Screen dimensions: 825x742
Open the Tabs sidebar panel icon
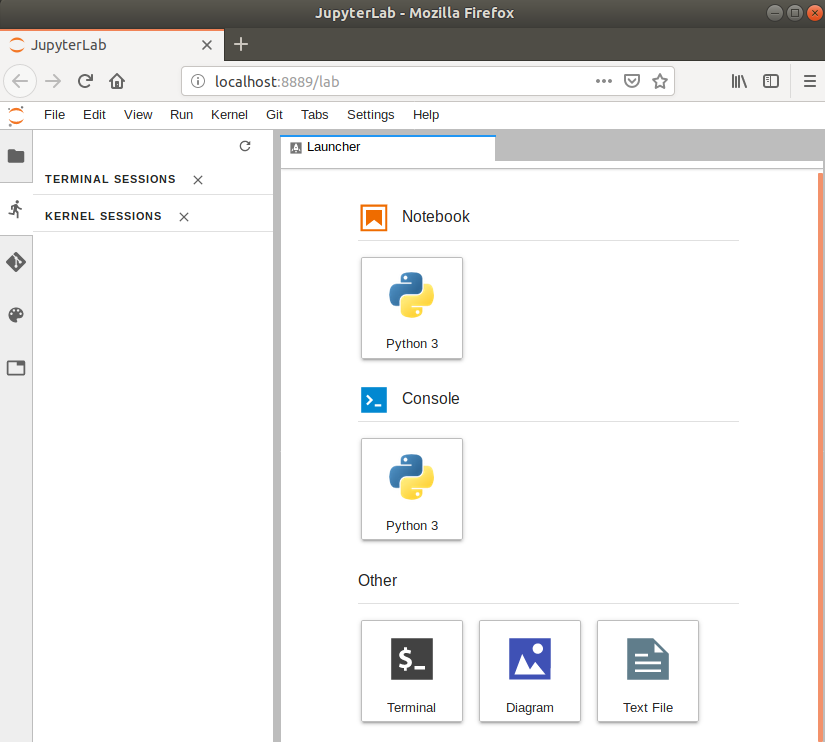pyautogui.click(x=16, y=368)
